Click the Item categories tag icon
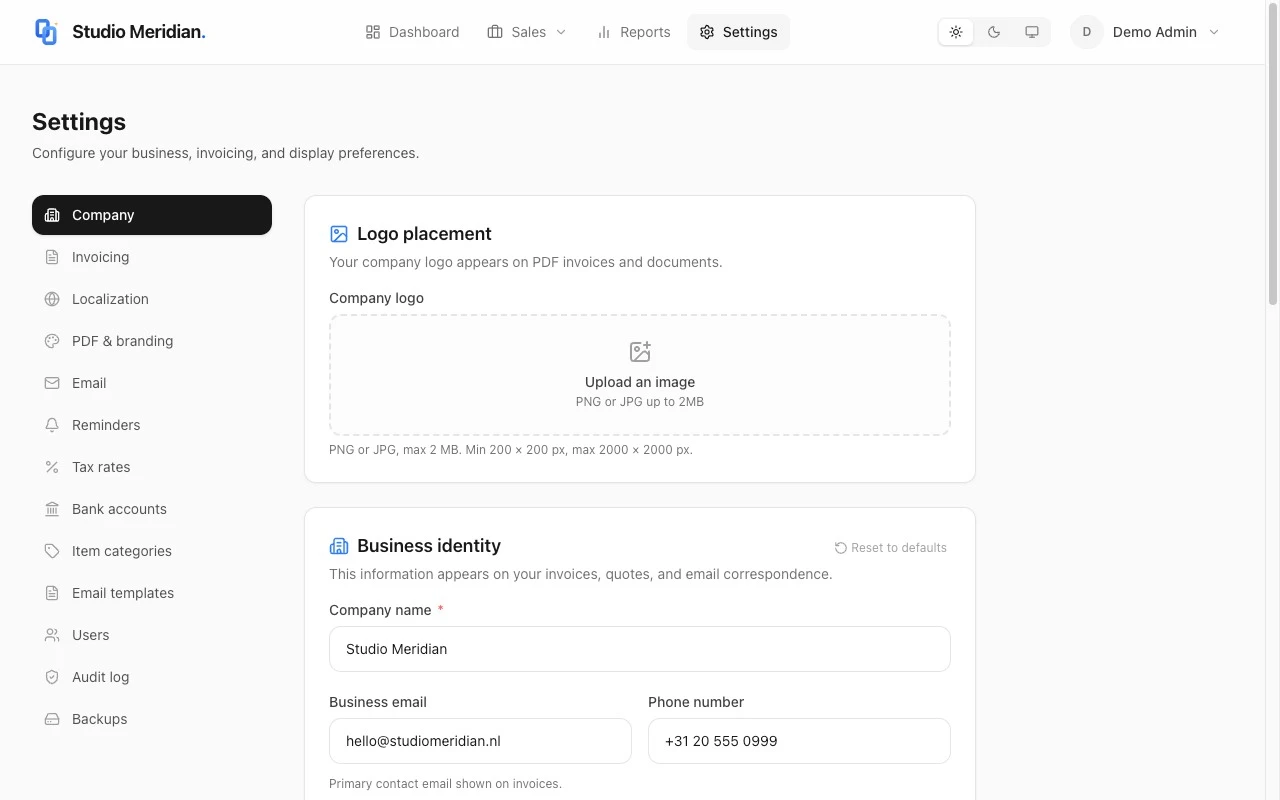Viewport: 1280px width, 800px height. tap(52, 551)
